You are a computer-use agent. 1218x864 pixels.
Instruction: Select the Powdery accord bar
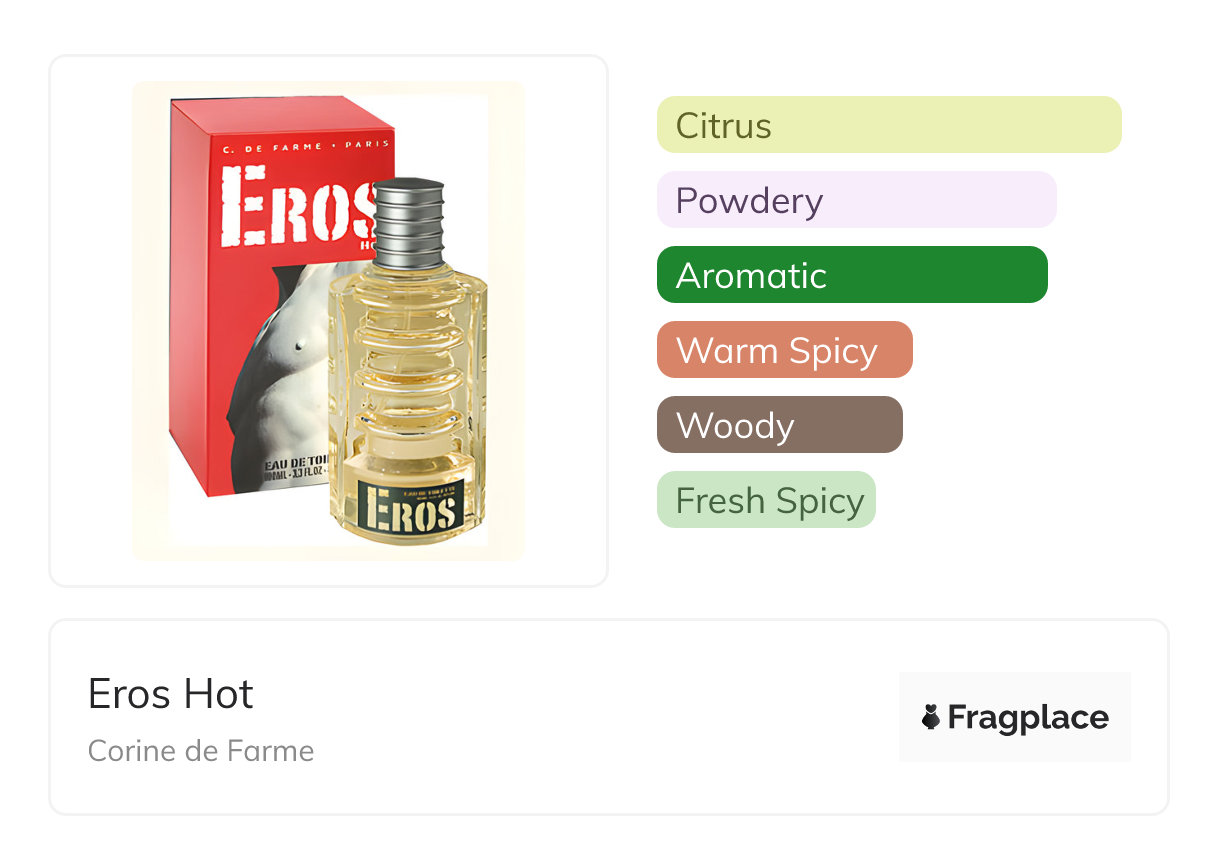click(856, 200)
